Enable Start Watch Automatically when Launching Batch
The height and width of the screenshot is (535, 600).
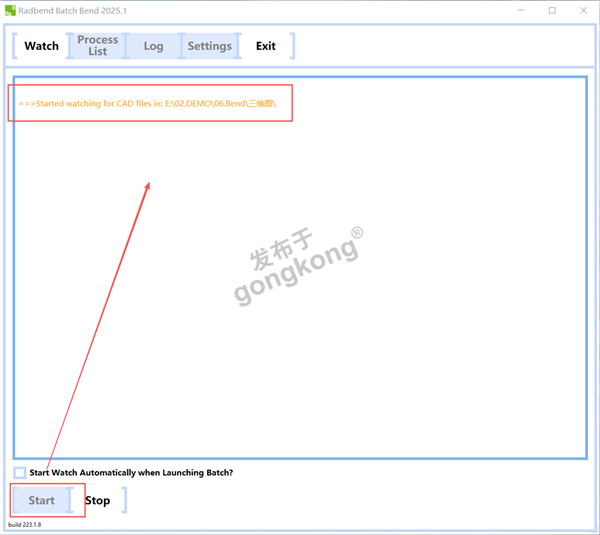20,473
